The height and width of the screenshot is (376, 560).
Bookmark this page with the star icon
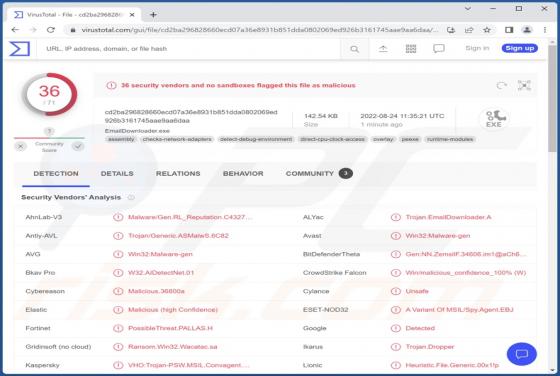pos(487,30)
